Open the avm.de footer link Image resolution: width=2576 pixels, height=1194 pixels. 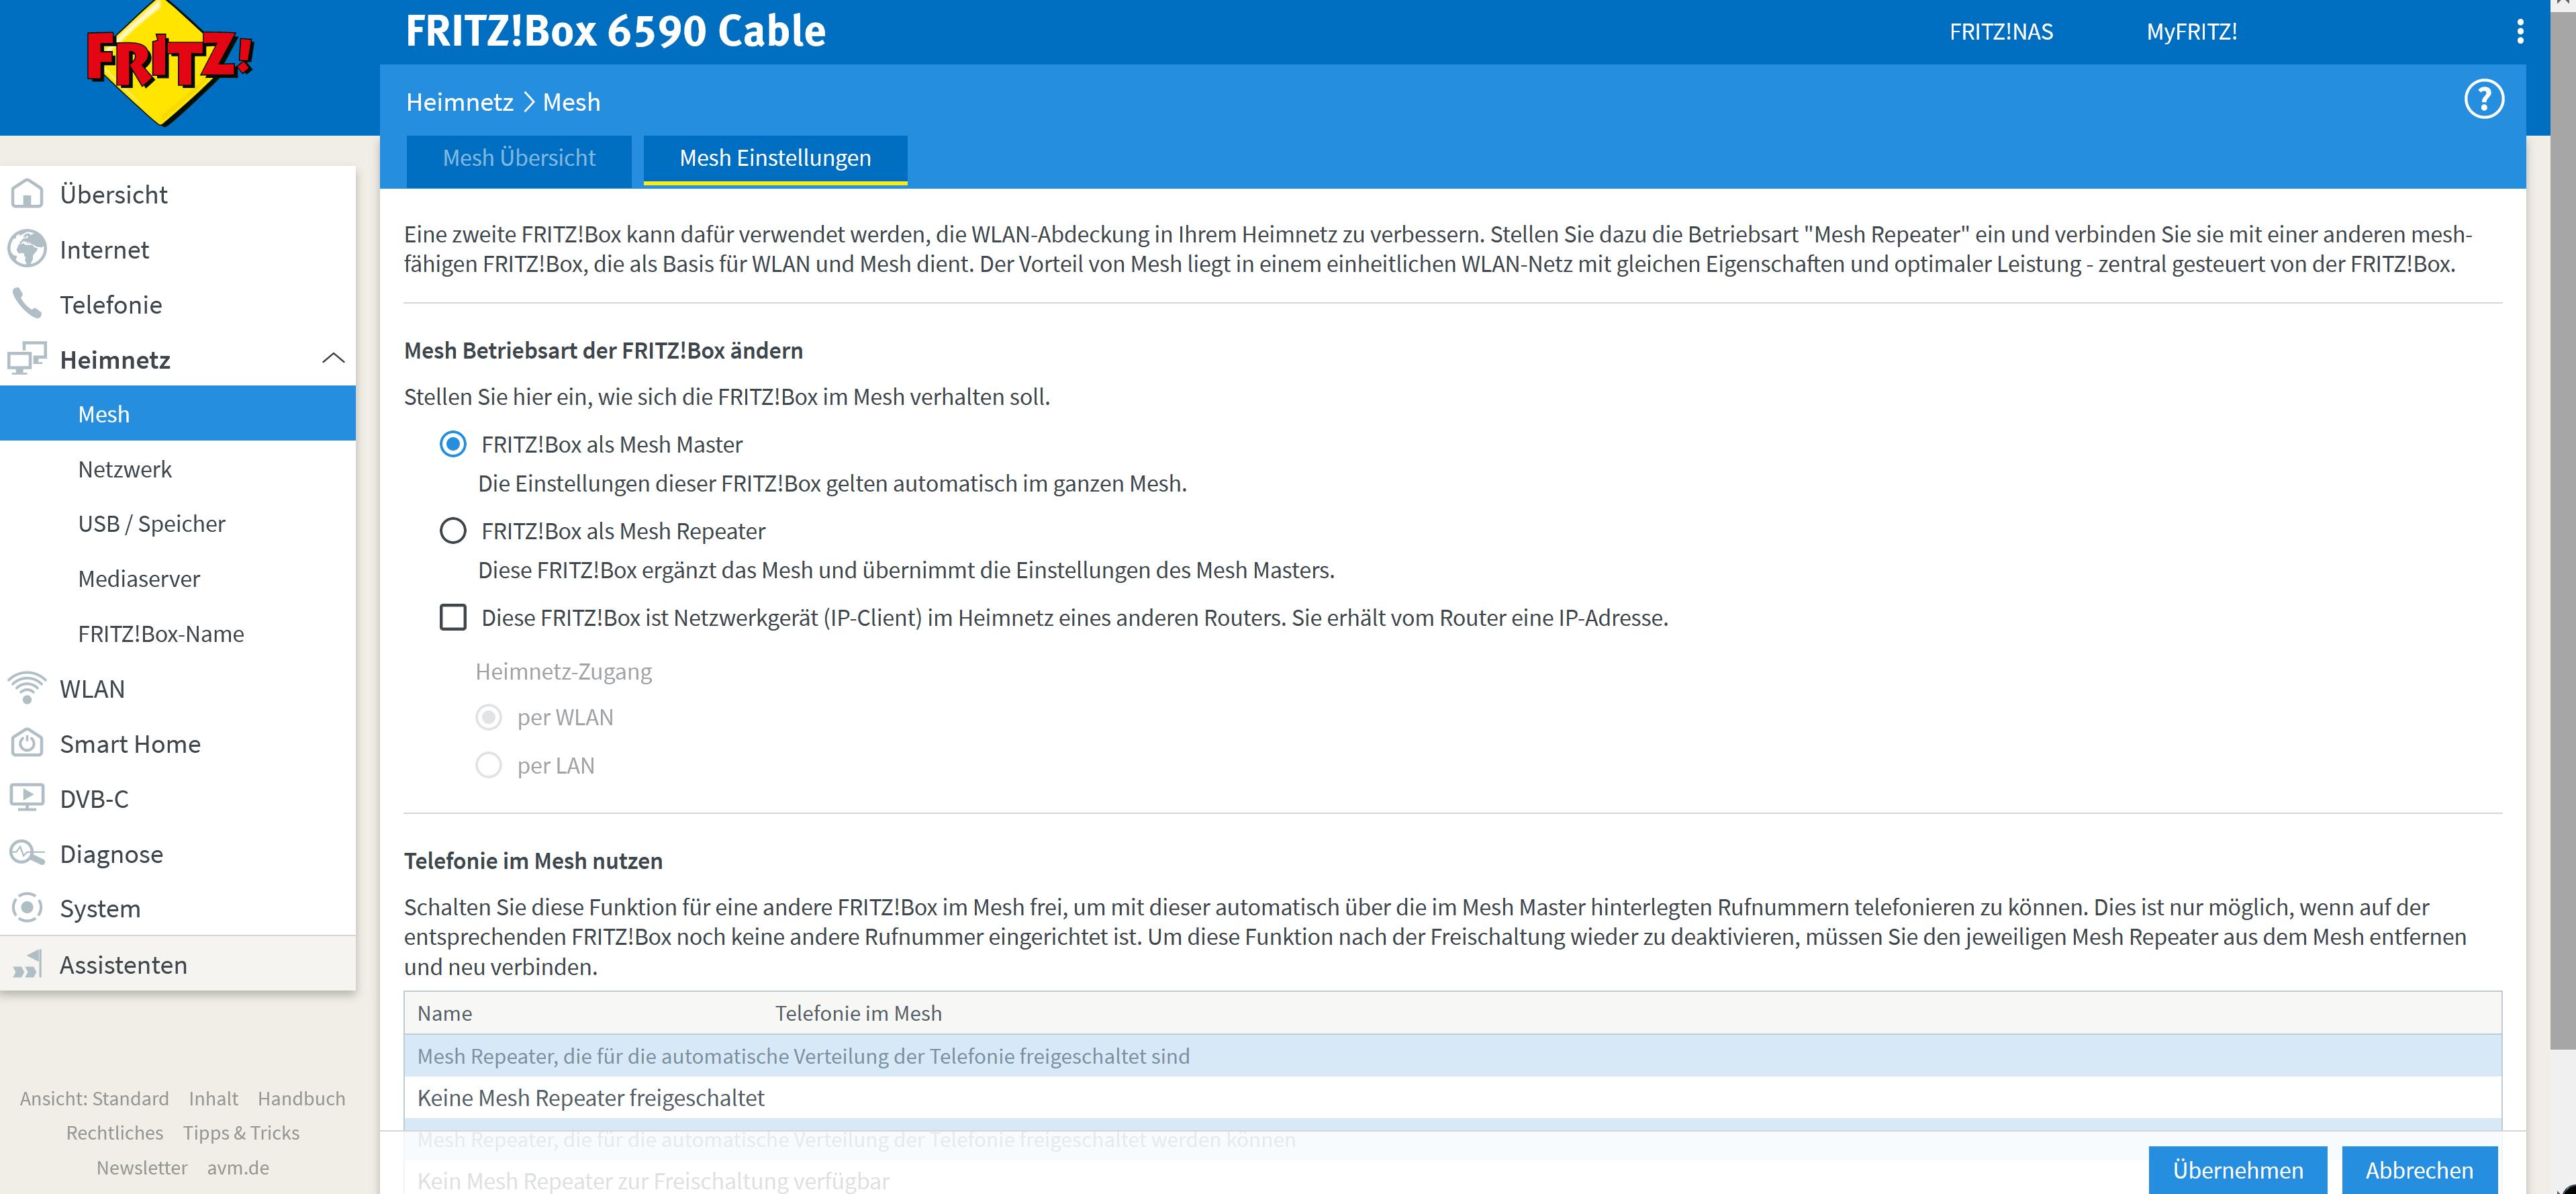[x=238, y=1167]
